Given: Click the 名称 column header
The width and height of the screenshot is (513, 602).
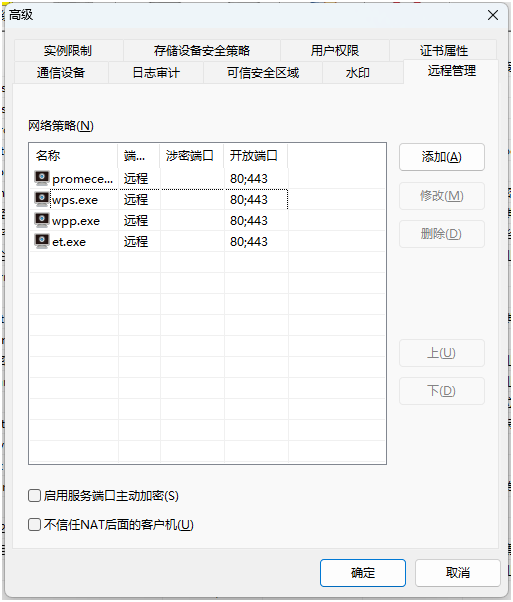Looking at the screenshot, I should (x=73, y=155).
